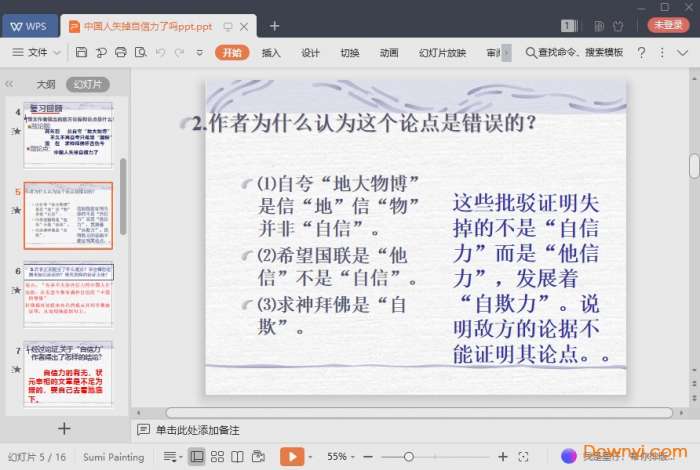Select slide 7 thumbnail
The width and height of the screenshot is (700, 470).
tap(68, 374)
